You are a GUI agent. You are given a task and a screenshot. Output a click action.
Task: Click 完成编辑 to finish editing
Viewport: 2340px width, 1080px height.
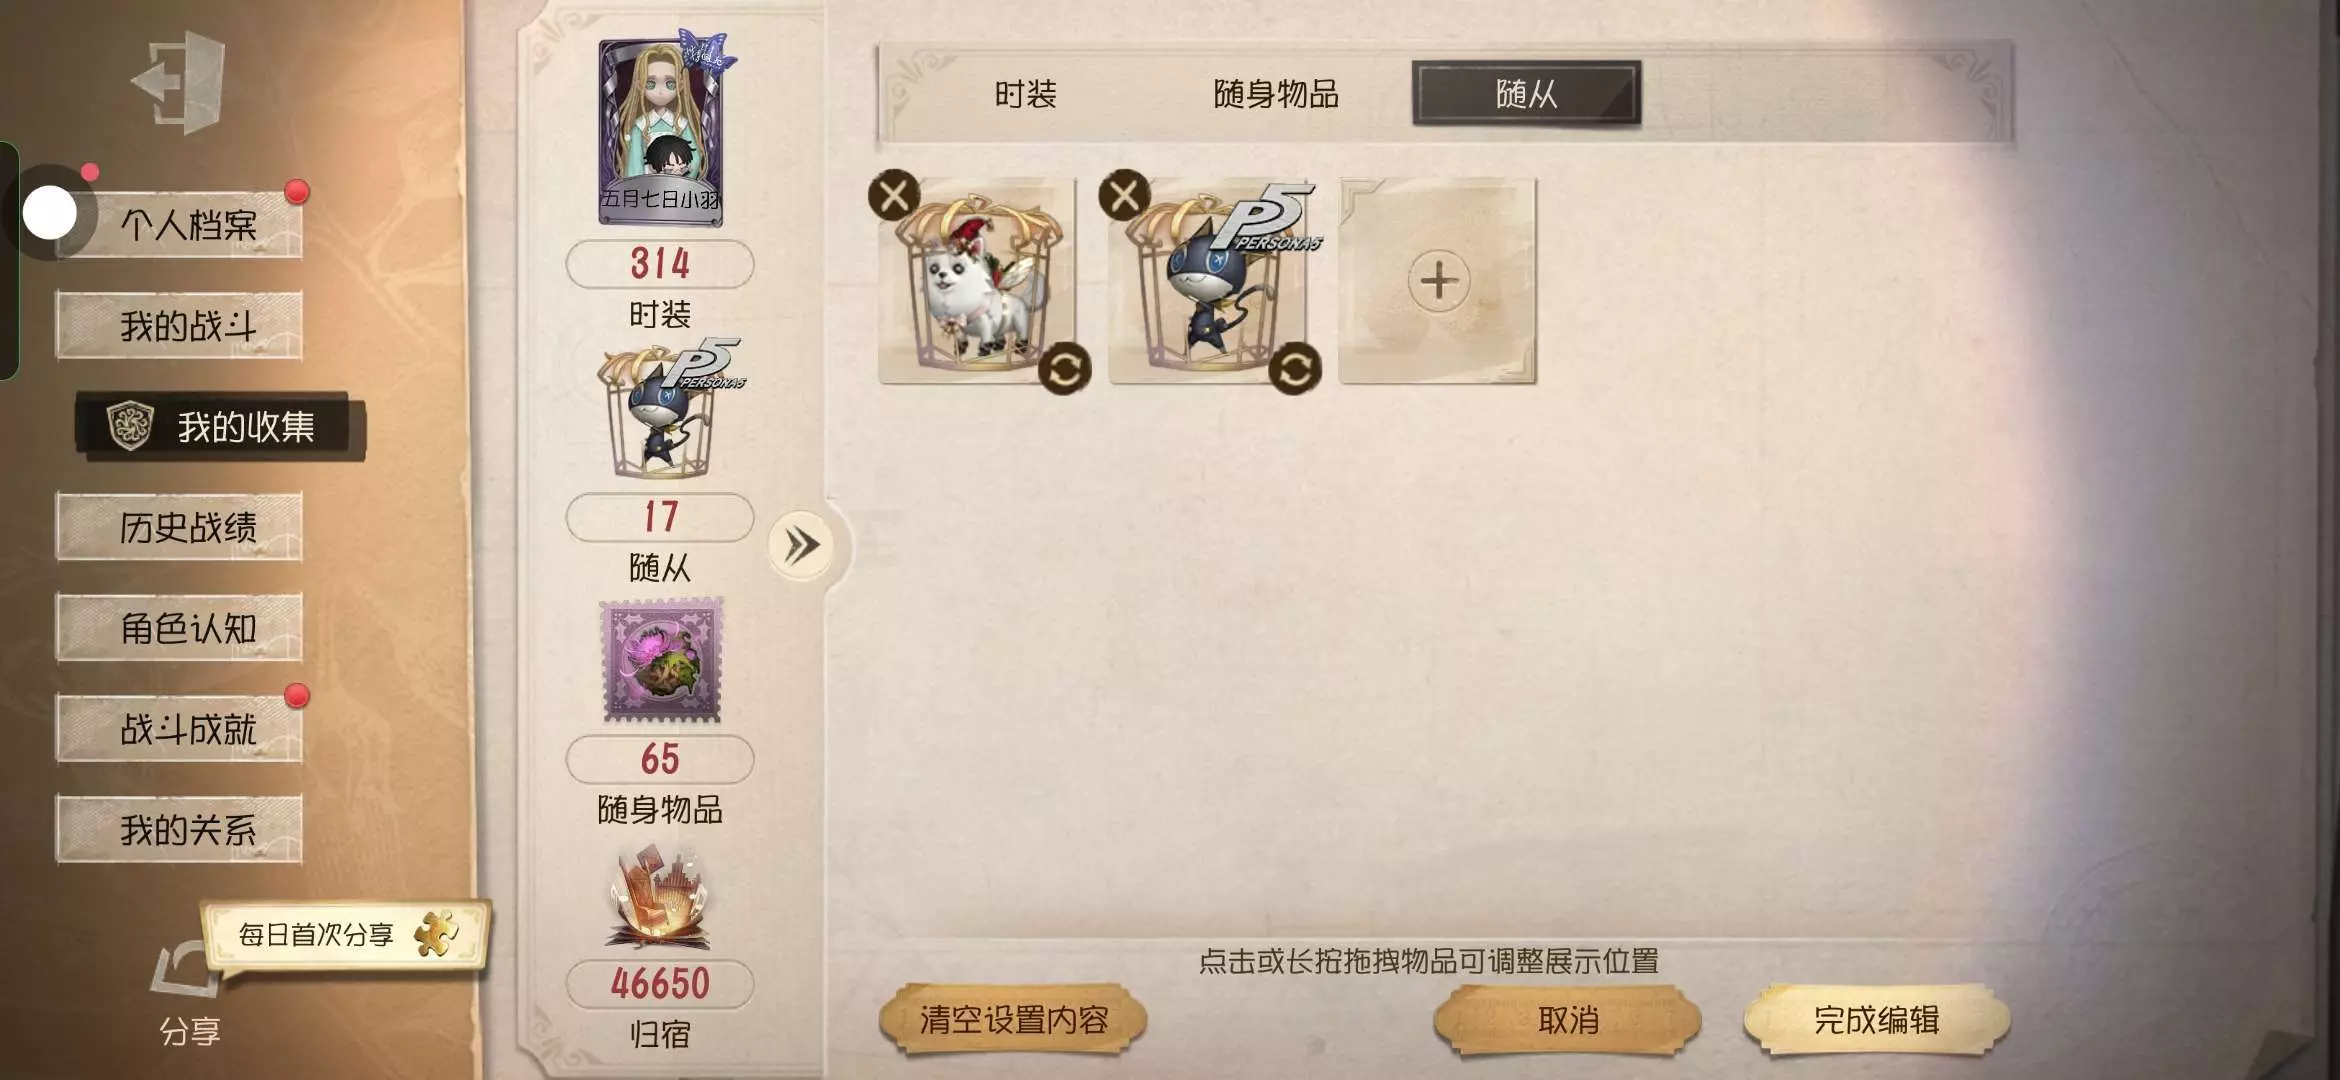pyautogui.click(x=1876, y=1020)
